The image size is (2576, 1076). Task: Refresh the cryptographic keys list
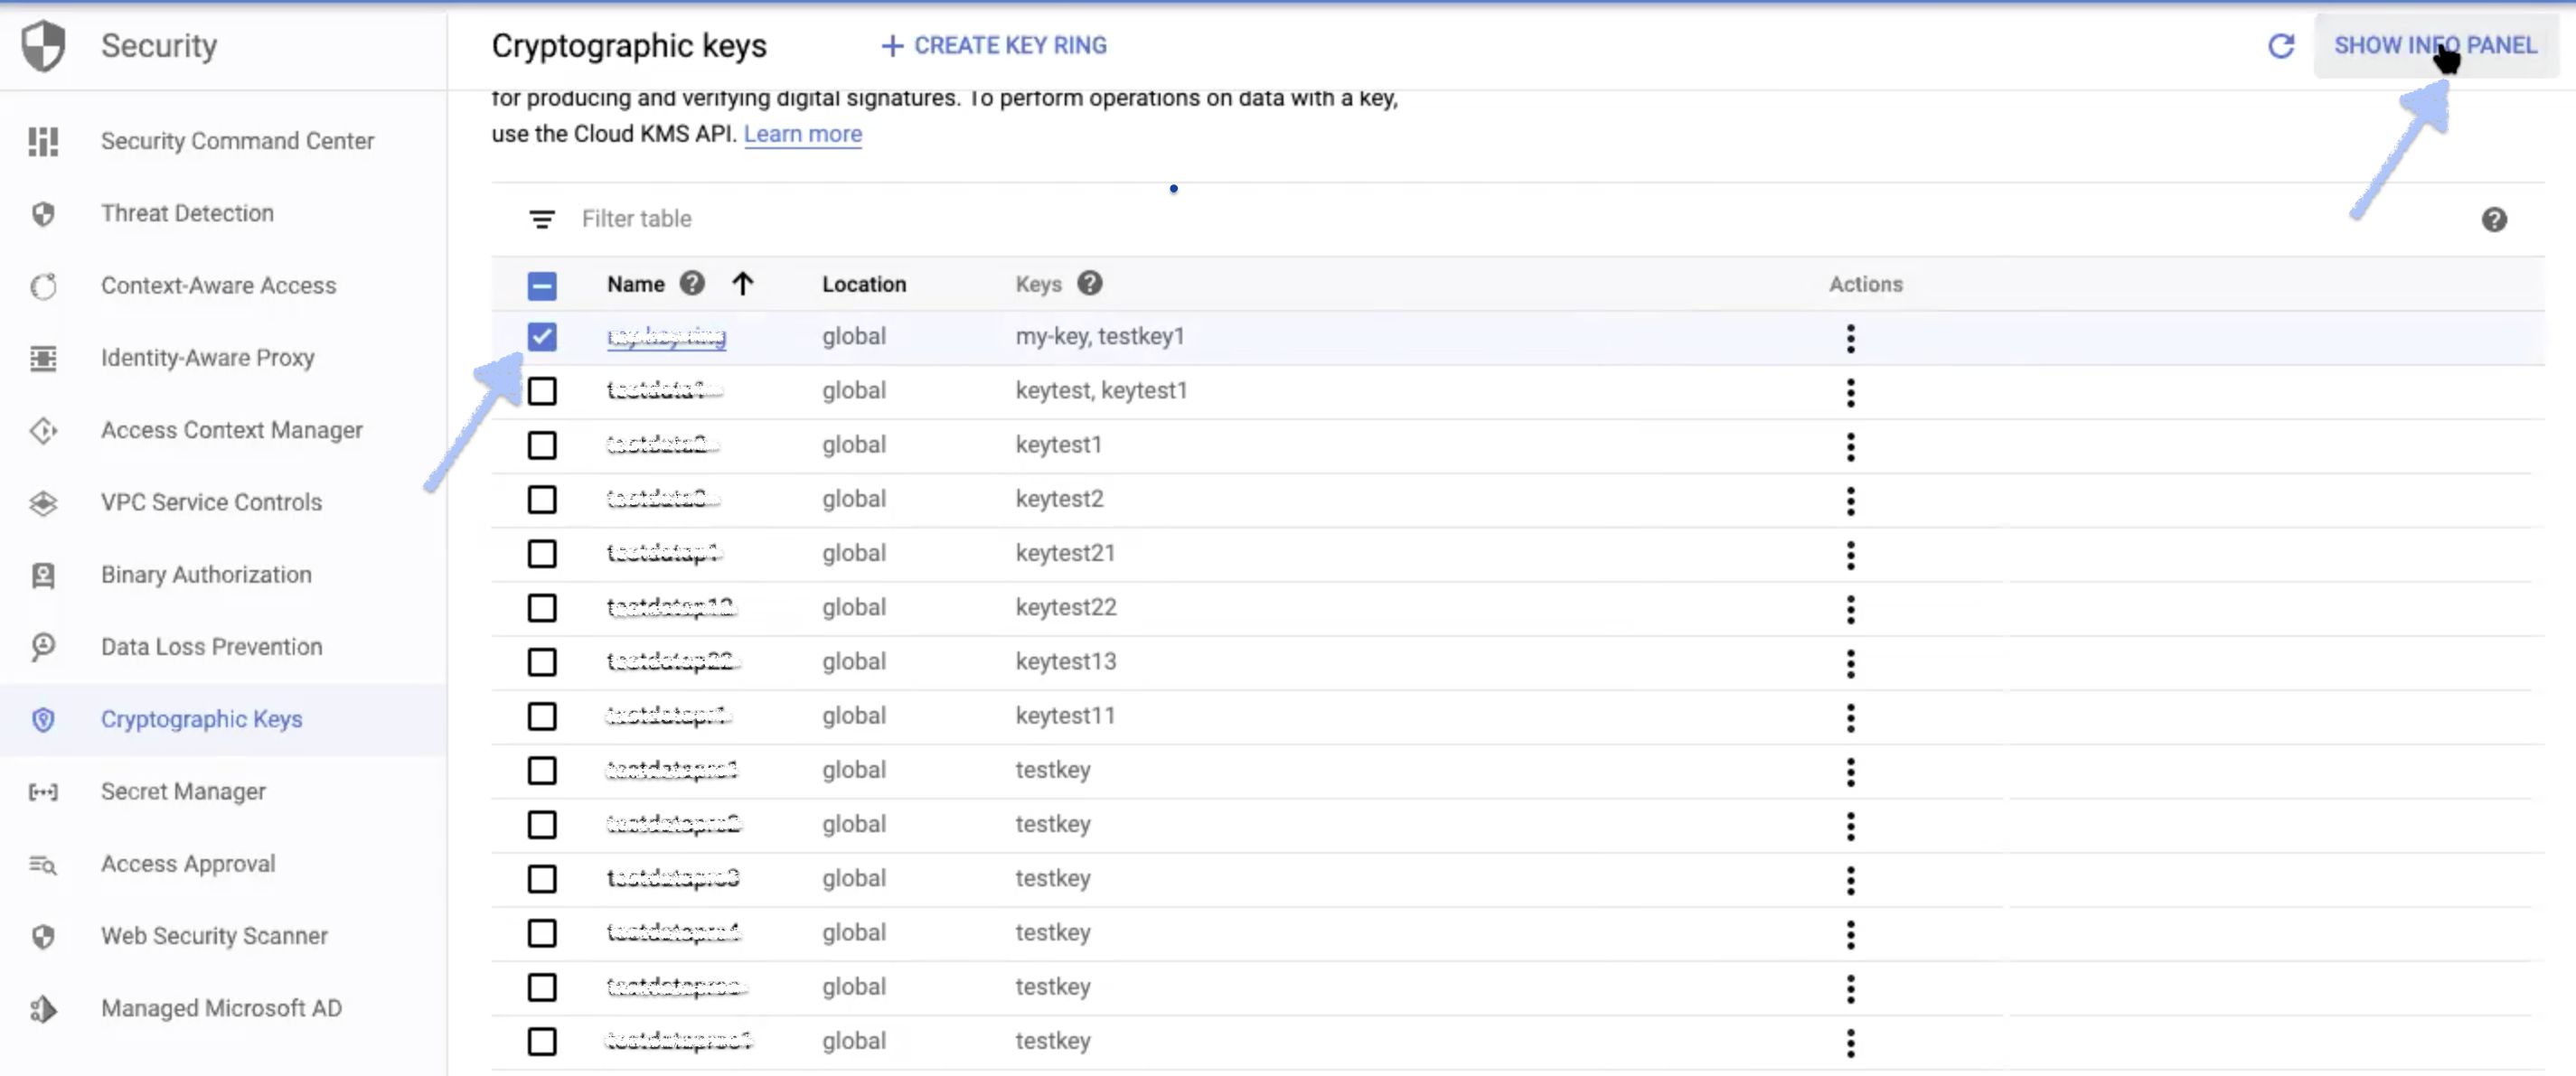click(x=2280, y=46)
